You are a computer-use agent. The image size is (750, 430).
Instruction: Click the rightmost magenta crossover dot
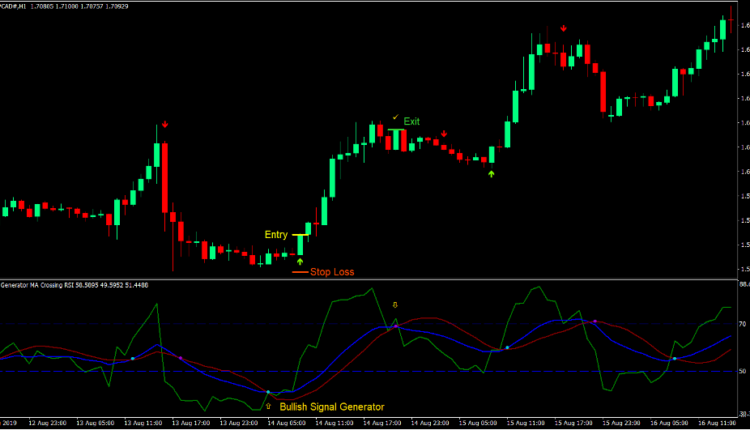click(595, 321)
